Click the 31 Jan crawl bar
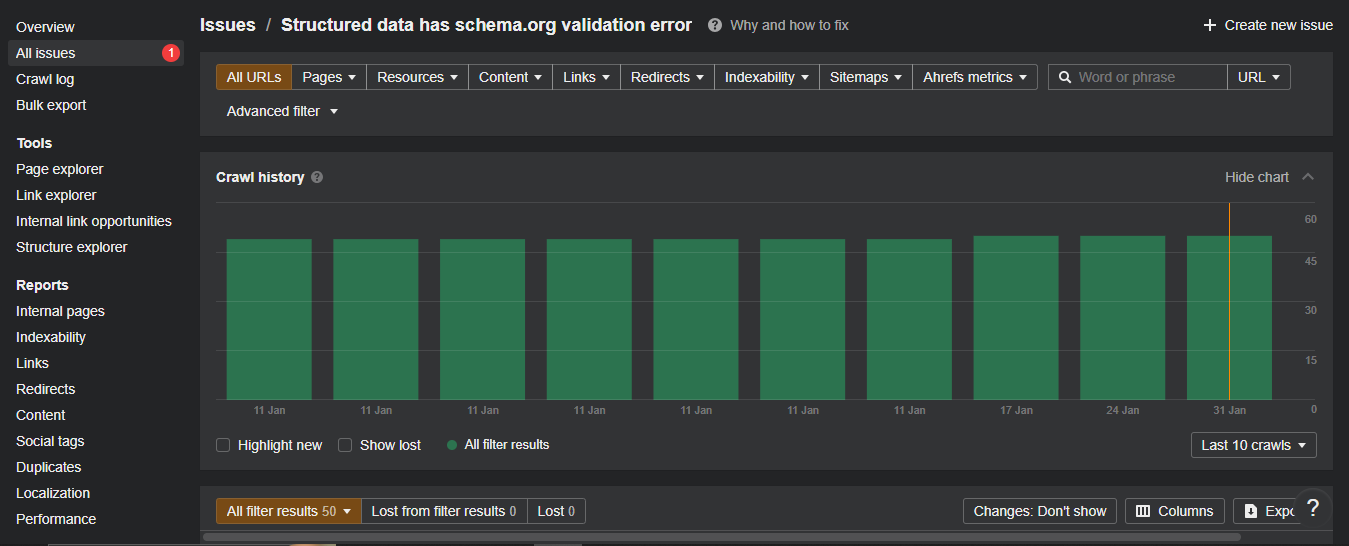 (1229, 318)
